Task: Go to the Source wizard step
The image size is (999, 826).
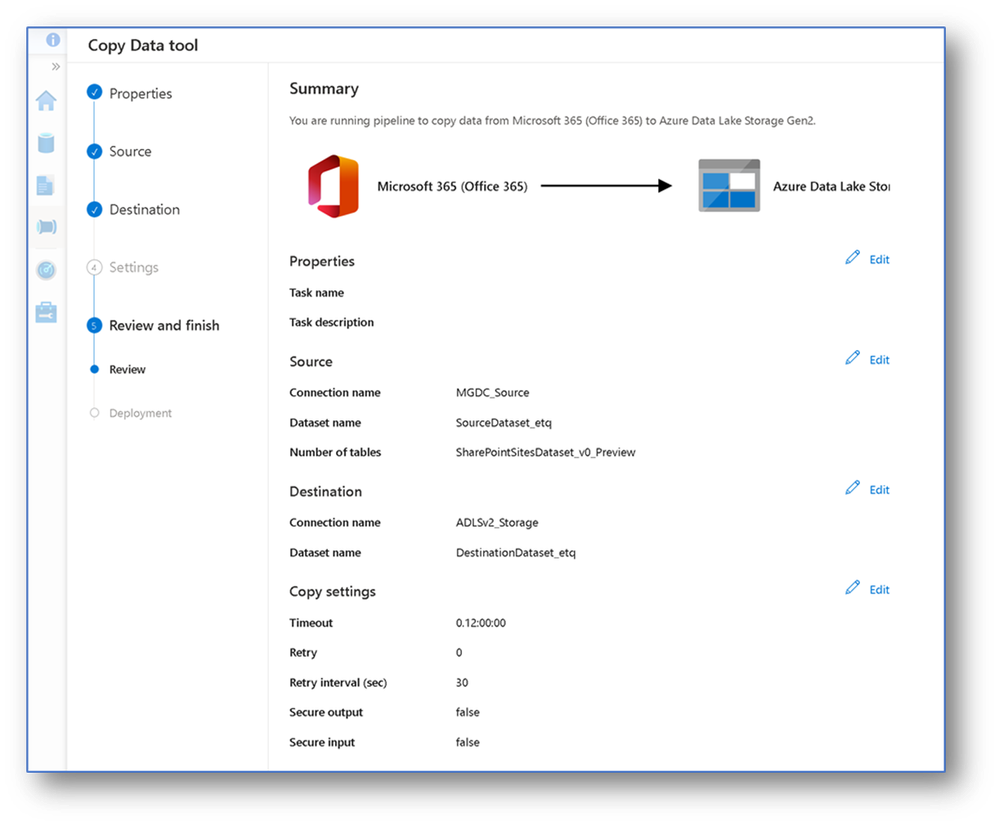Action: [x=131, y=152]
